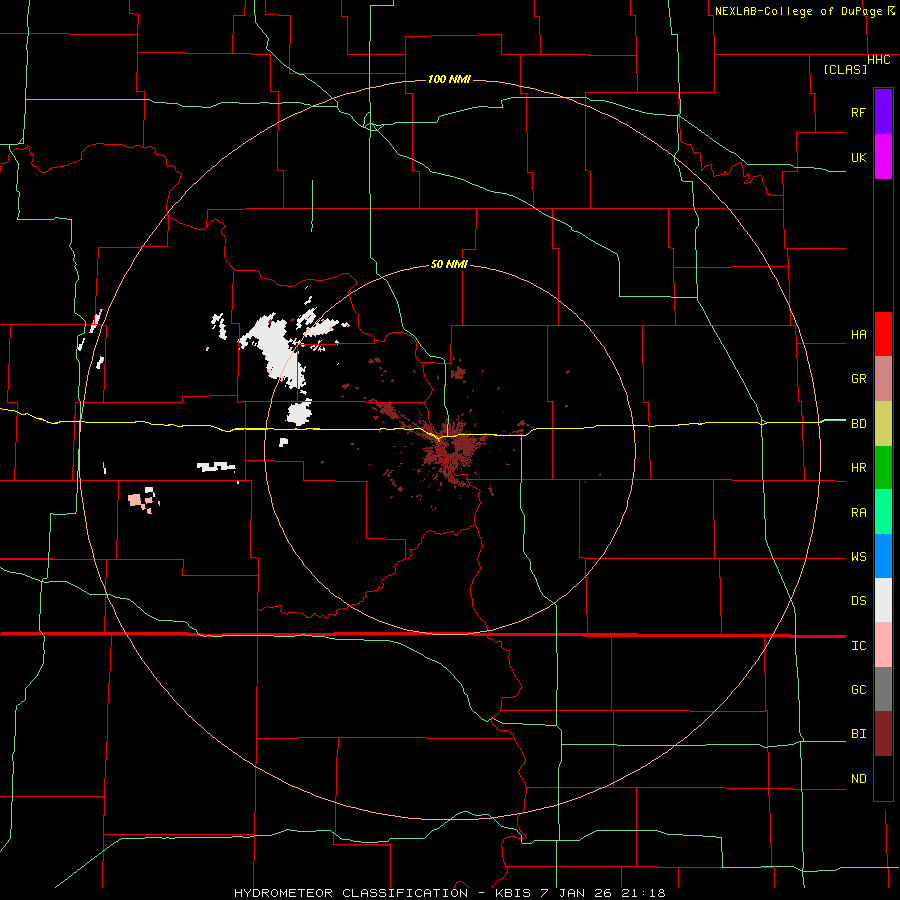The image size is (900, 900).
Task: Click the HR legend label
Action: pos(859,468)
